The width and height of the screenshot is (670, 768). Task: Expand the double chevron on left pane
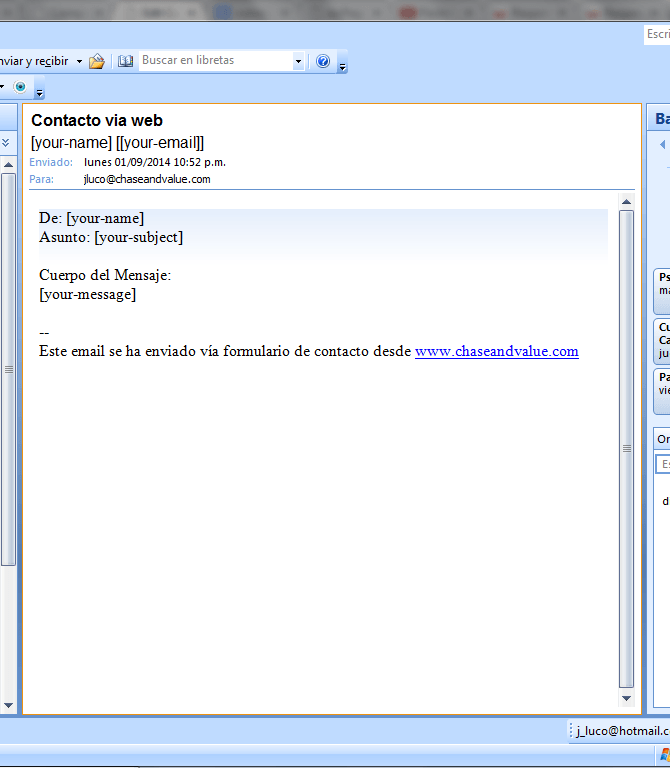tap(6, 143)
